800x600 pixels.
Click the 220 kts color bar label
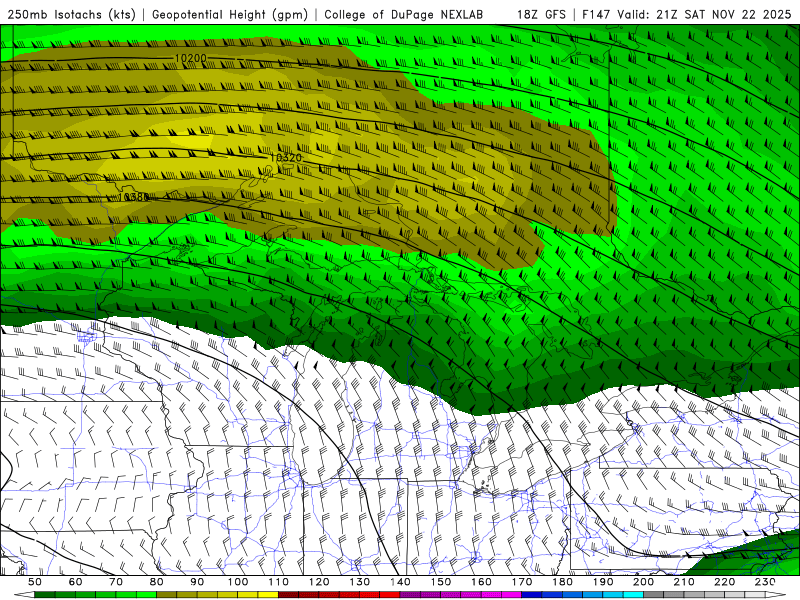pos(724,582)
